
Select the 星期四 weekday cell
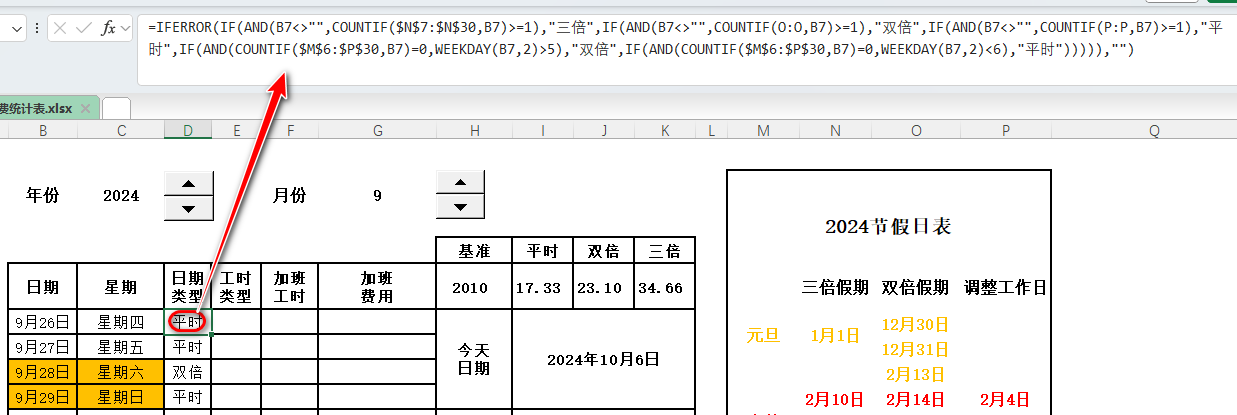coord(121,322)
